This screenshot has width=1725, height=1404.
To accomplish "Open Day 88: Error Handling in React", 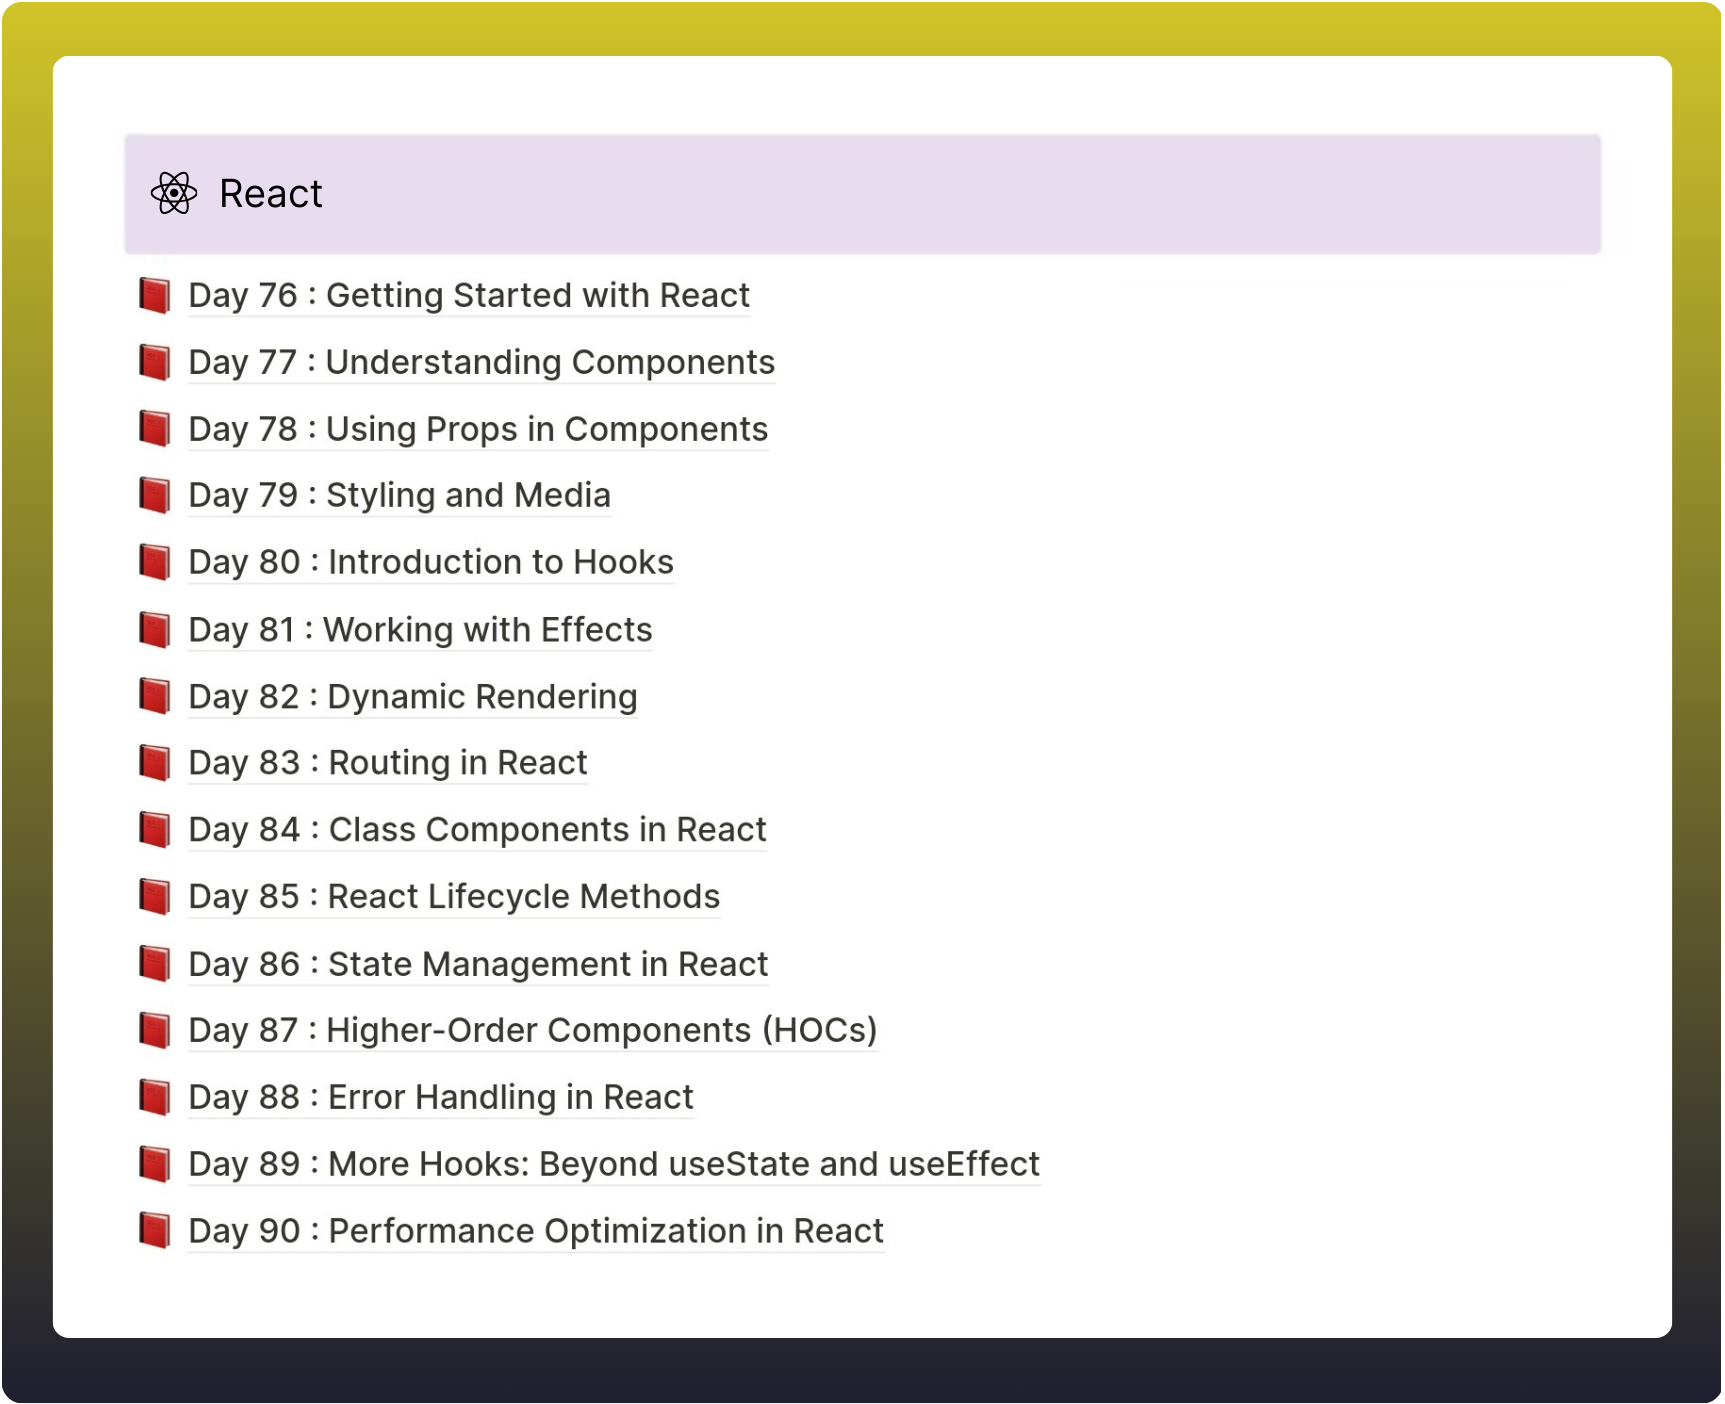I will pyautogui.click(x=441, y=1098).
